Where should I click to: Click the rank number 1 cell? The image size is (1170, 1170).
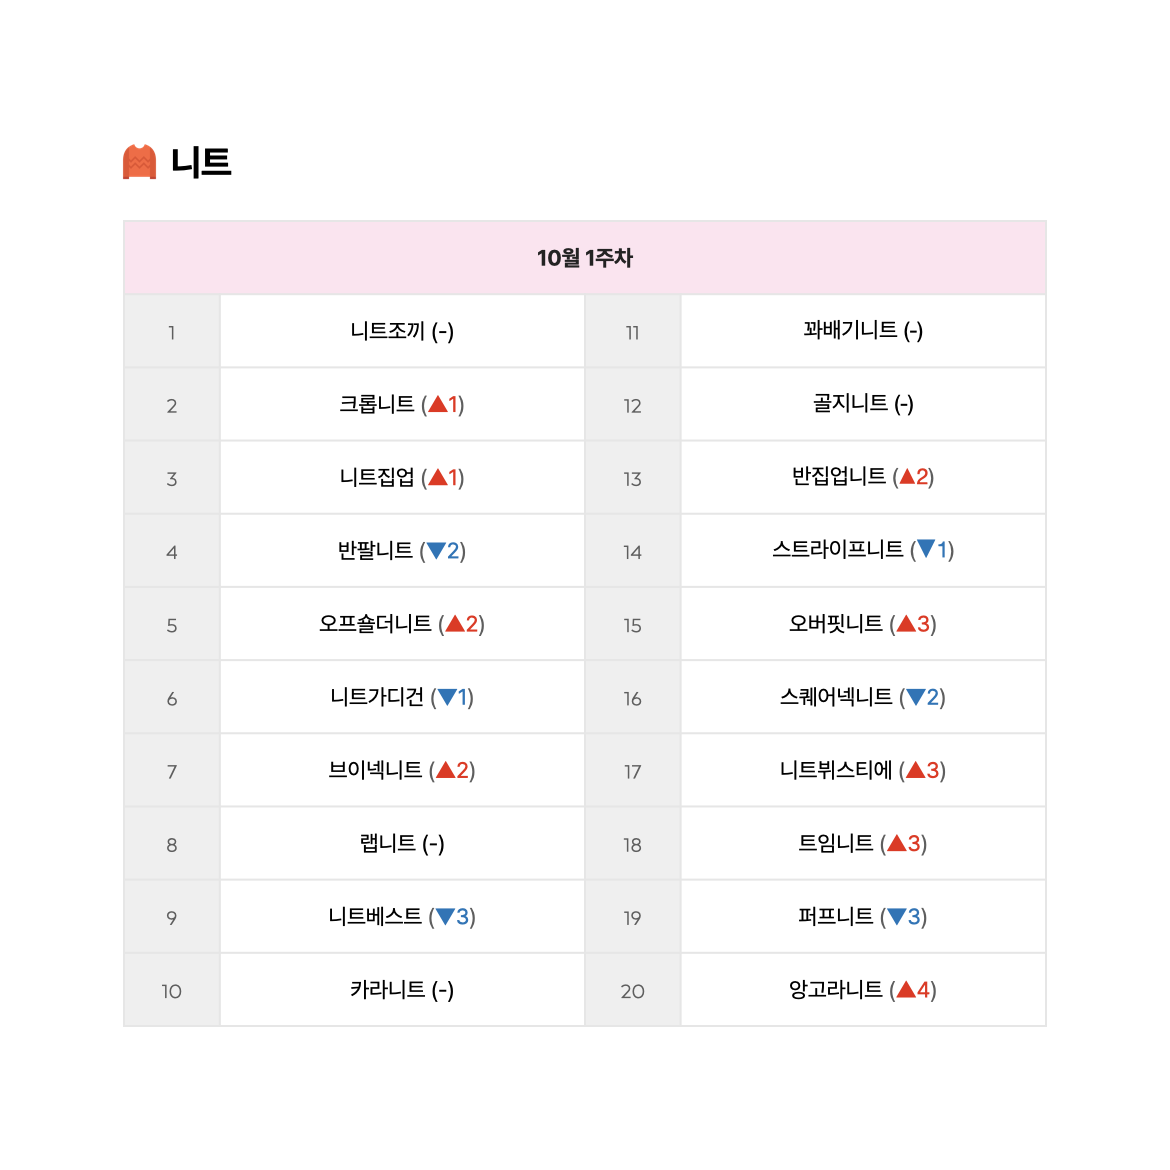(172, 332)
